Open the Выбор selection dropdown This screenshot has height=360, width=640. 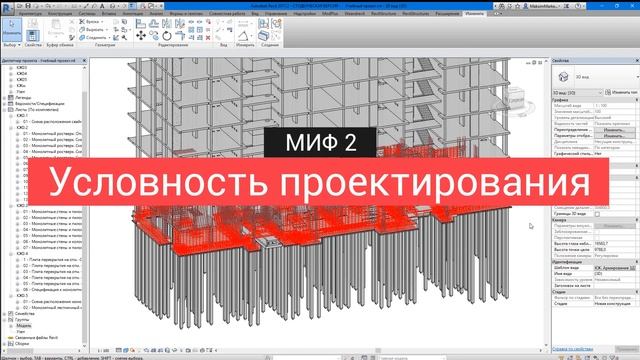[x=12, y=45]
